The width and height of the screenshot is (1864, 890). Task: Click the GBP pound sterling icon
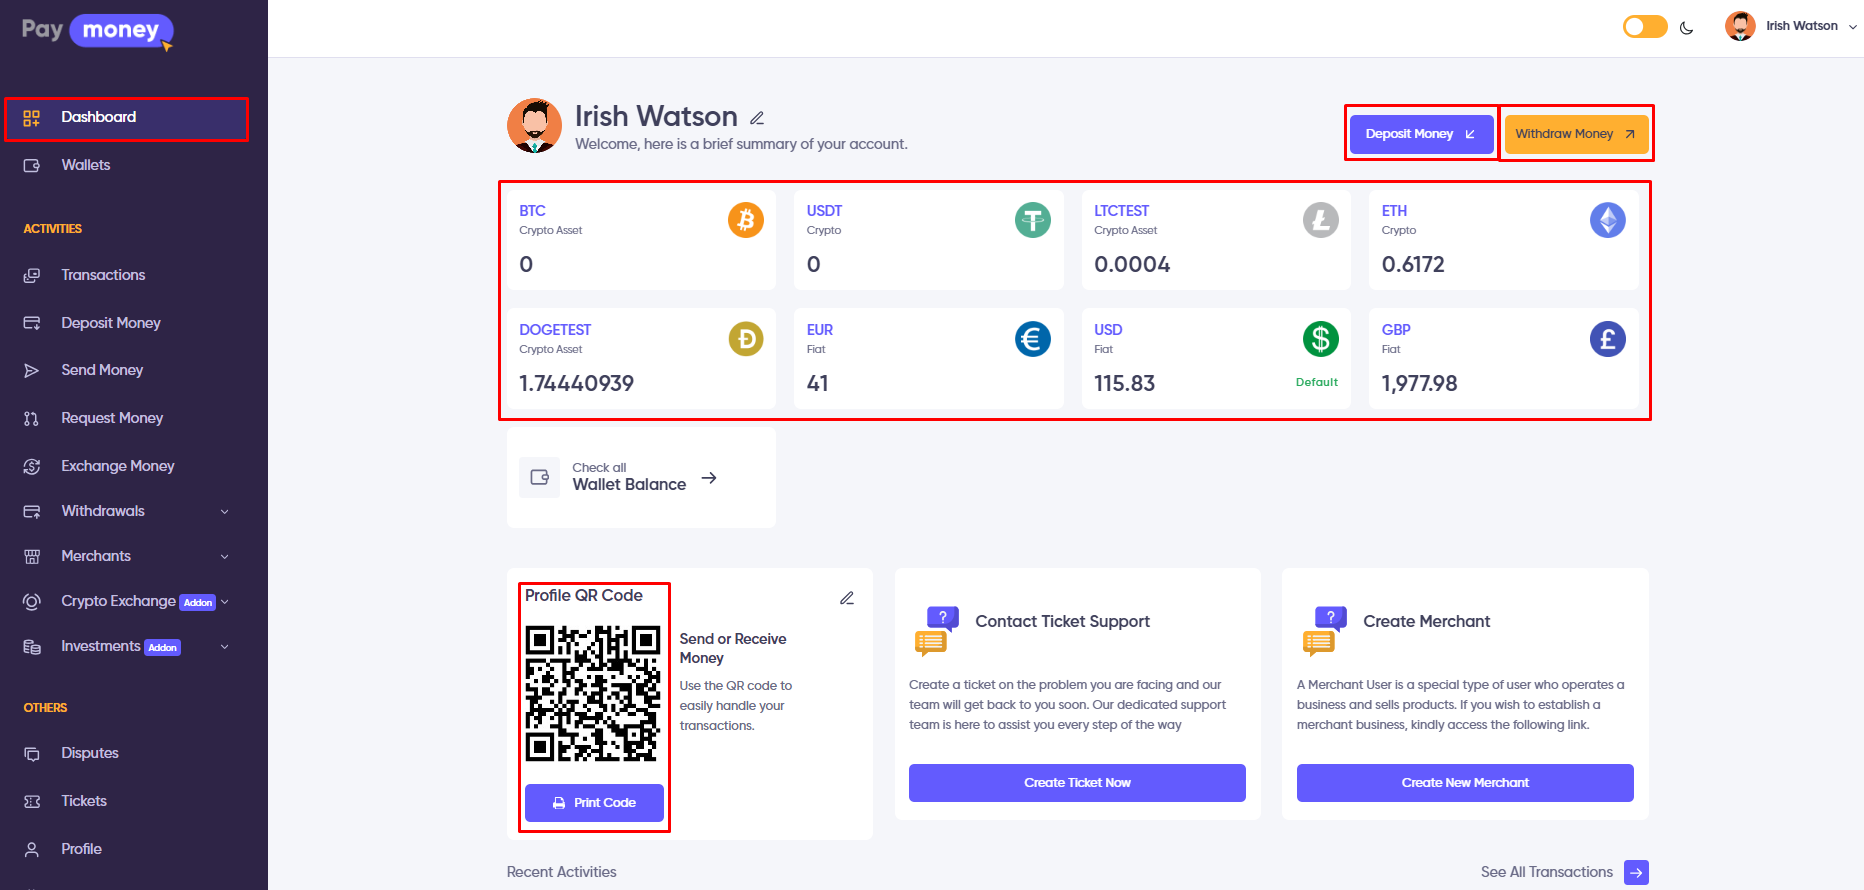click(1607, 339)
